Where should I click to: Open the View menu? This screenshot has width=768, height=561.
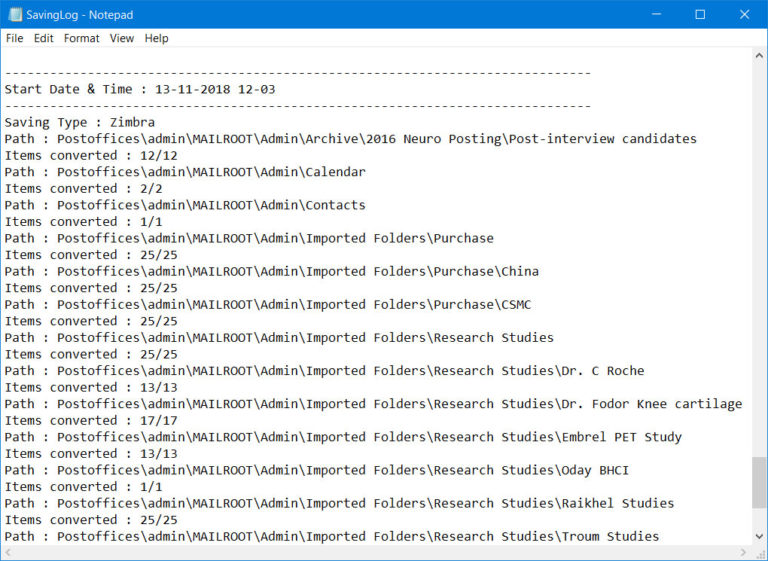pos(122,38)
